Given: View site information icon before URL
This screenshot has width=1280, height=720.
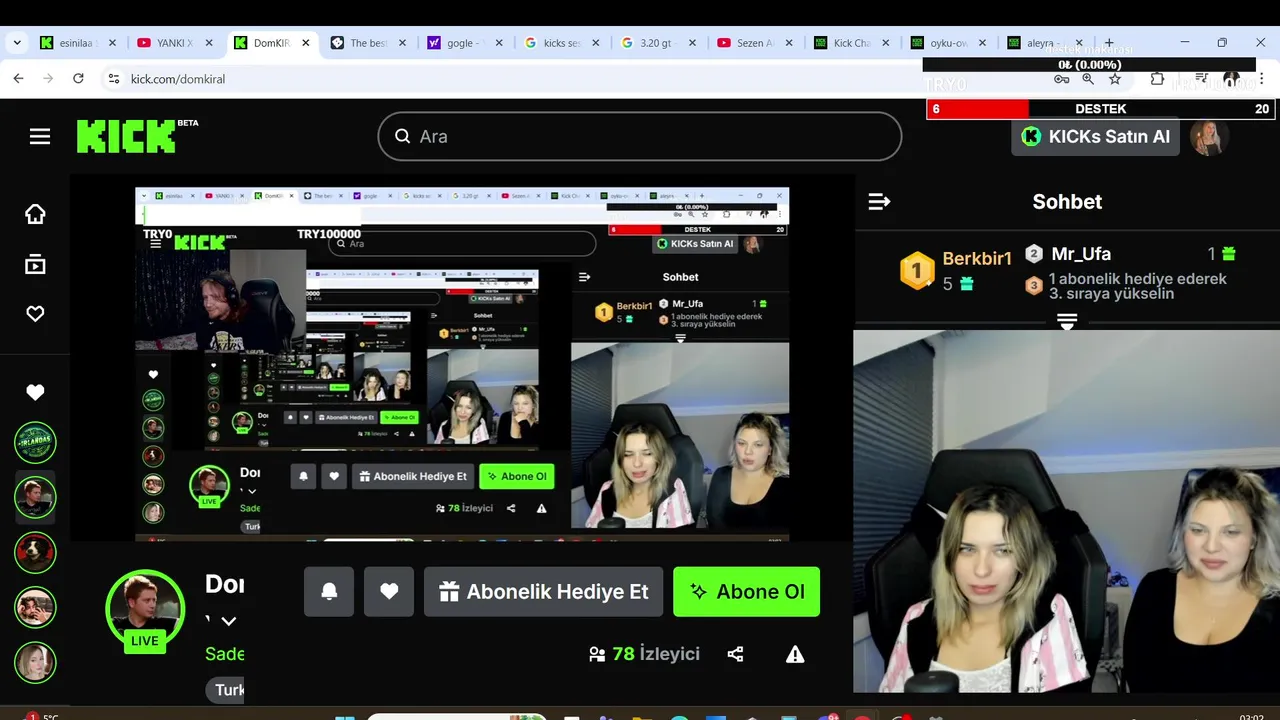Looking at the screenshot, I should (x=114, y=78).
